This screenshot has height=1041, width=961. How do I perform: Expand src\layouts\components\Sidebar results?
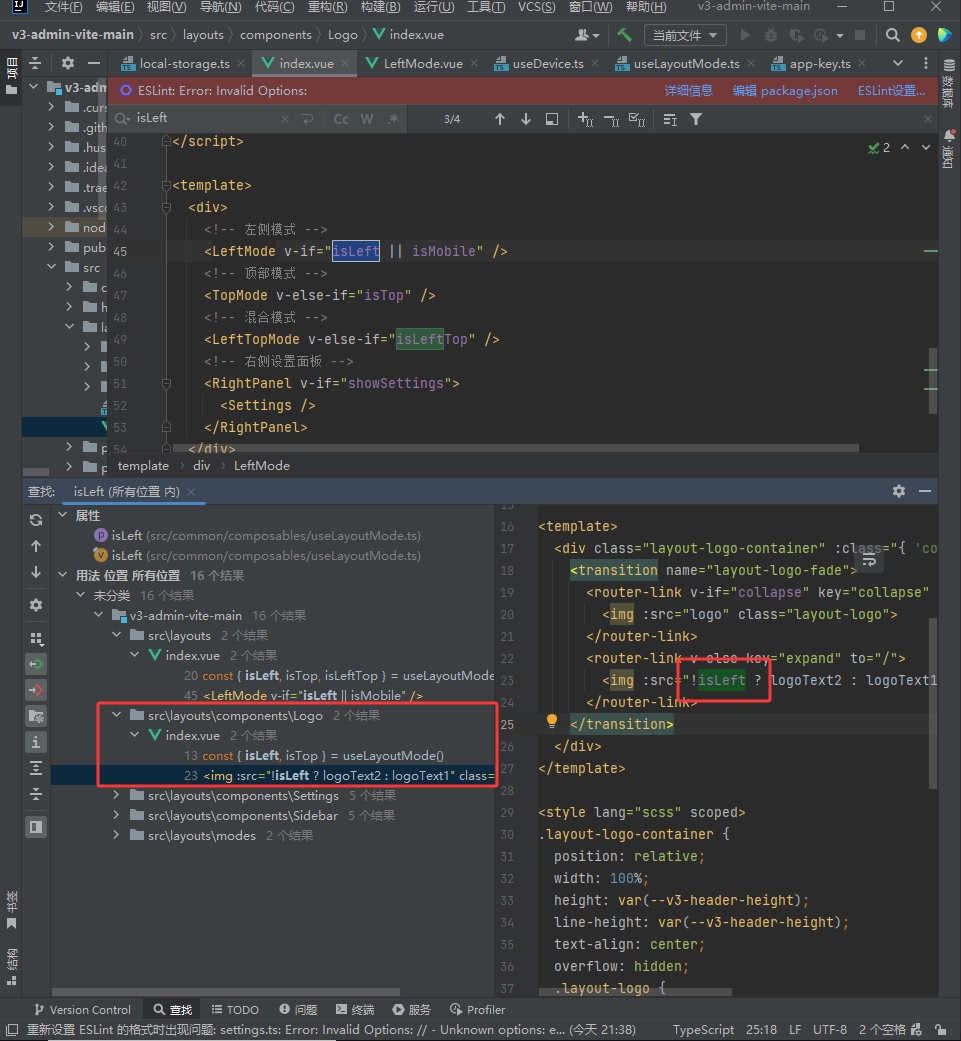pos(117,815)
